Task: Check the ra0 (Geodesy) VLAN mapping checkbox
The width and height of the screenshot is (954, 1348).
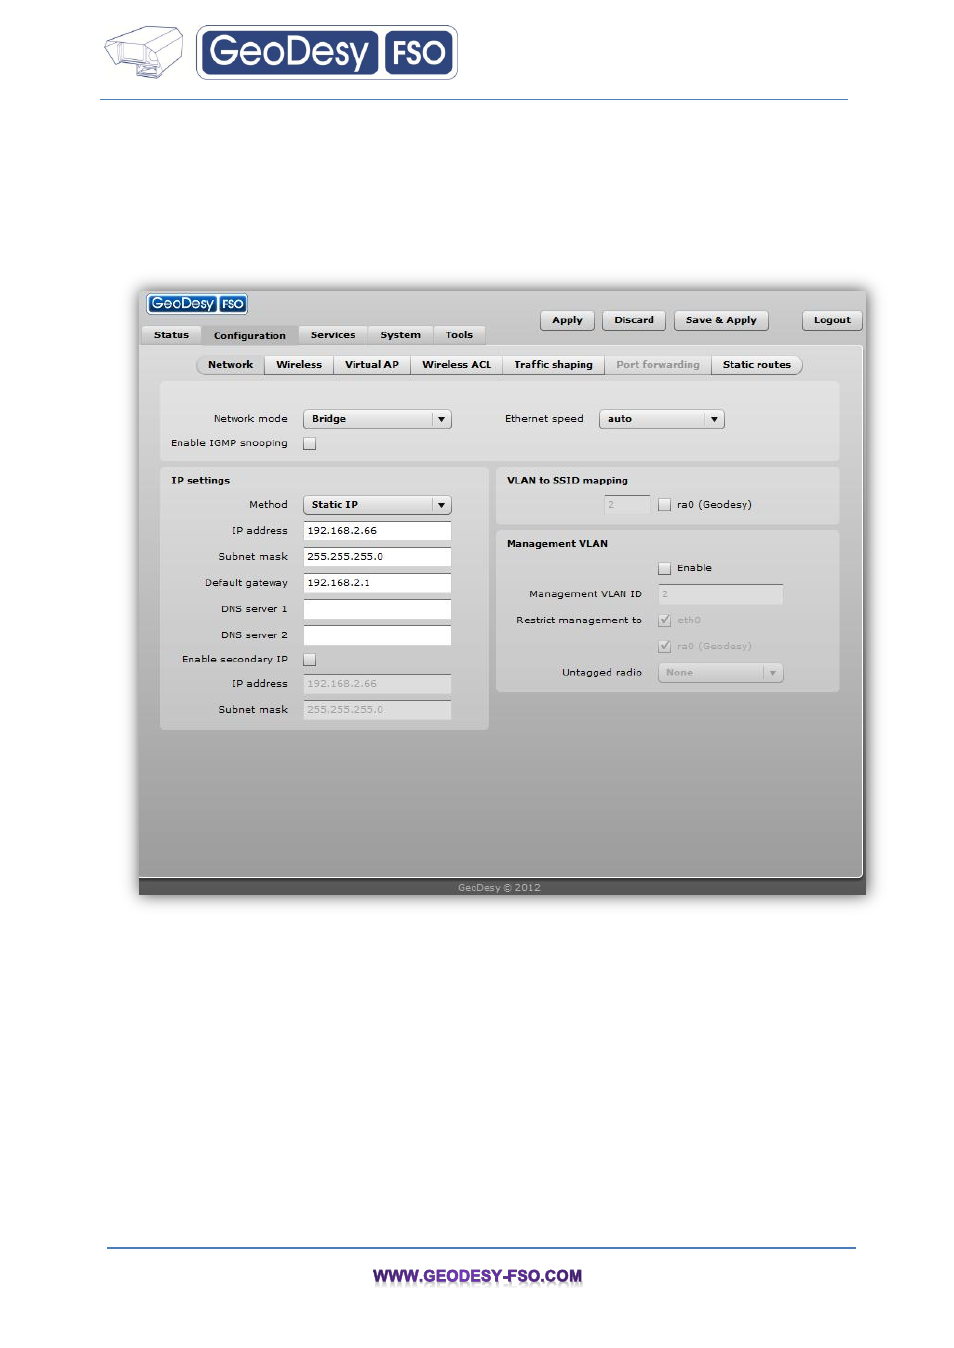Action: pyautogui.click(x=664, y=505)
